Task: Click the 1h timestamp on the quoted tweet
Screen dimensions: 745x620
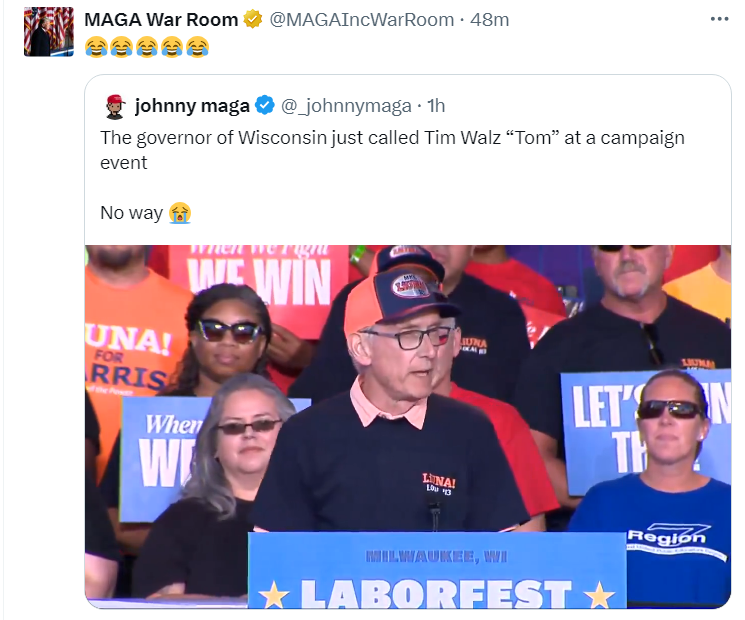Action: point(436,105)
